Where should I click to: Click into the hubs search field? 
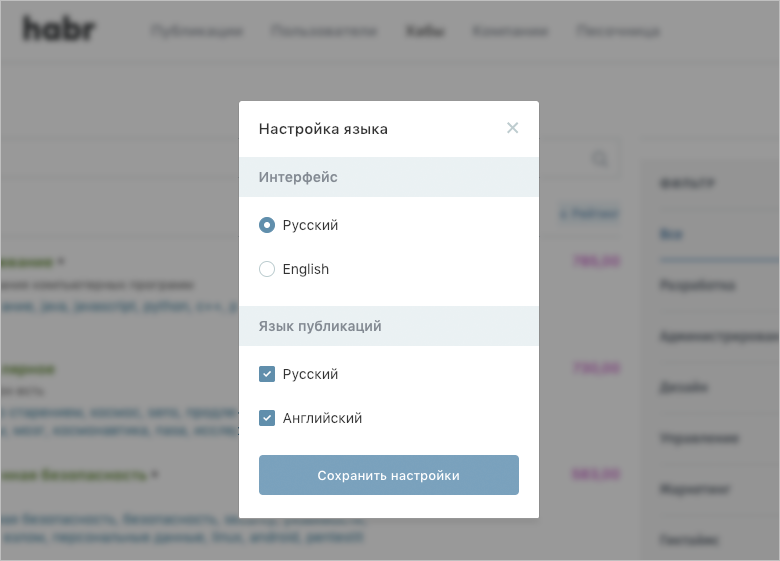coord(300,159)
